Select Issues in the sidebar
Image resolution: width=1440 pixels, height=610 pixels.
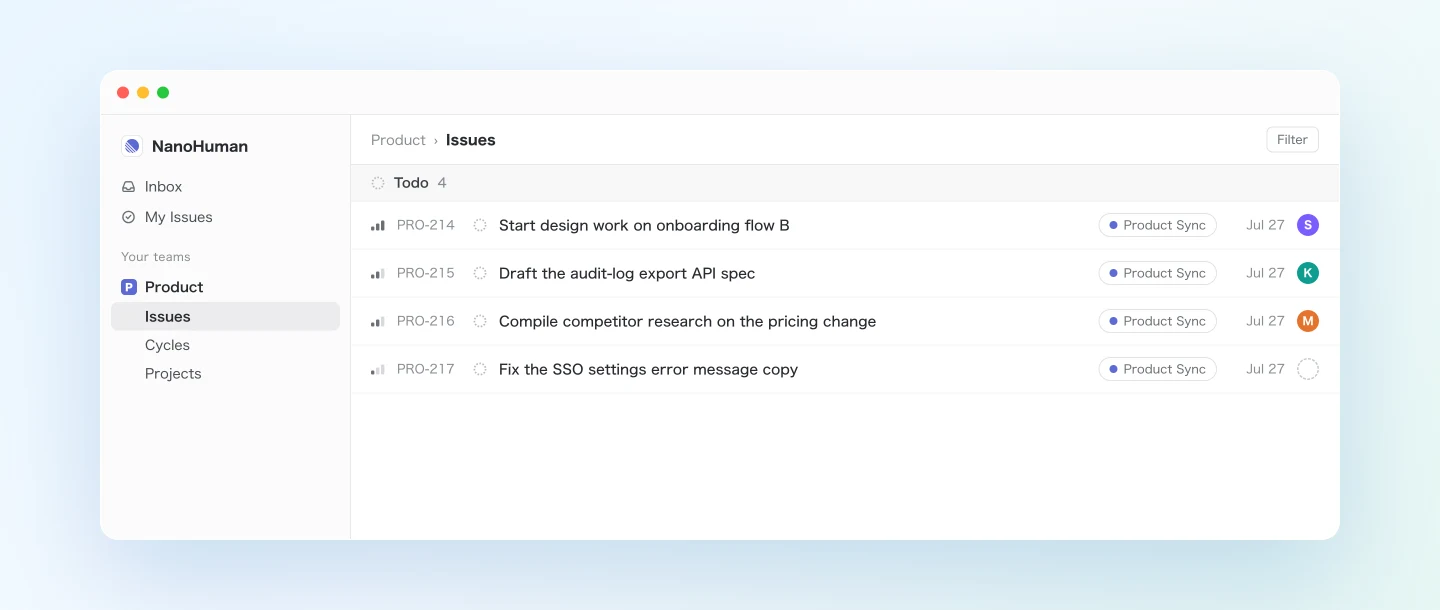[x=225, y=316]
